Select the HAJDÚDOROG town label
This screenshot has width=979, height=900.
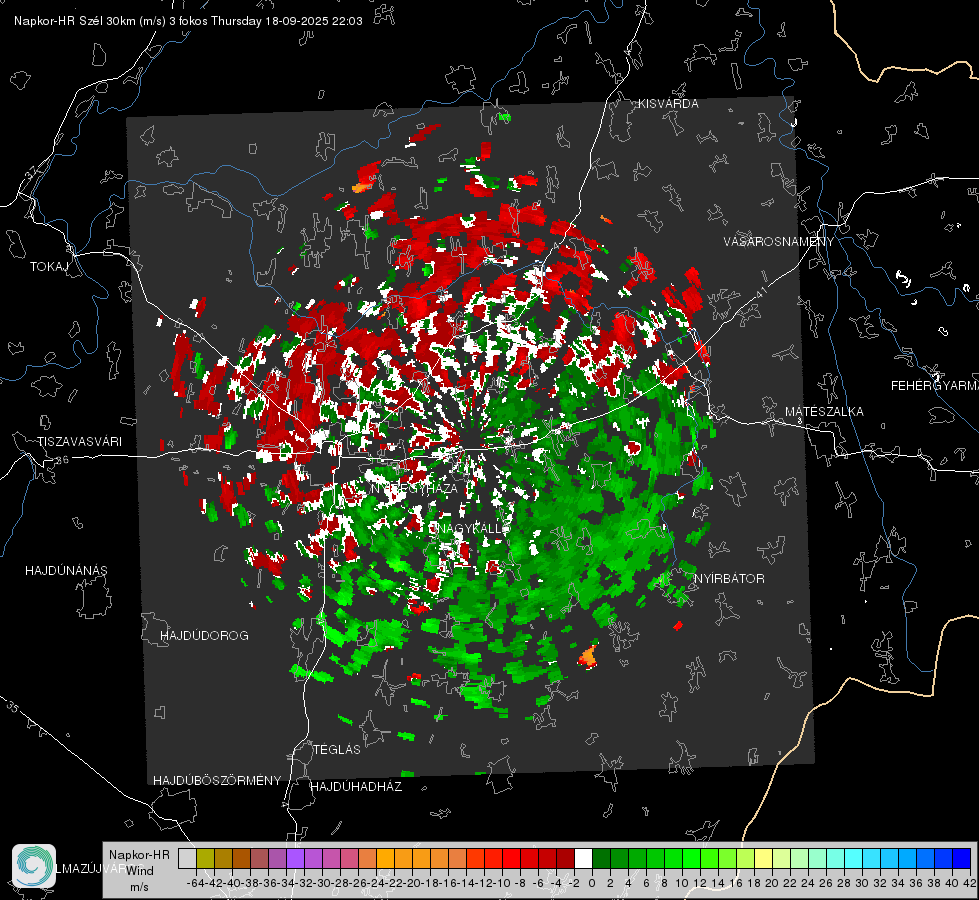204,636
